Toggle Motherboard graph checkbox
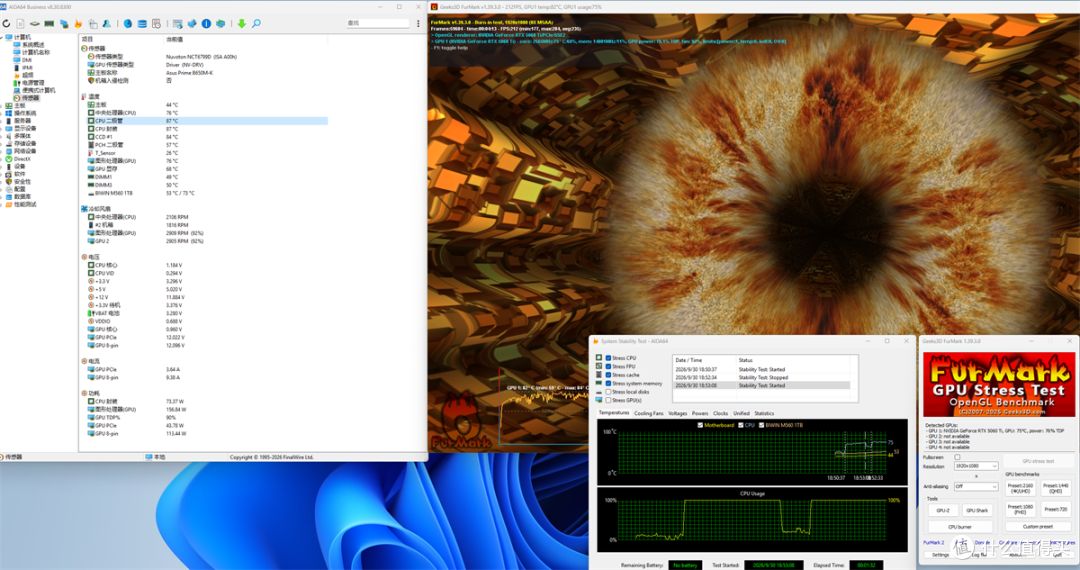 click(700, 425)
